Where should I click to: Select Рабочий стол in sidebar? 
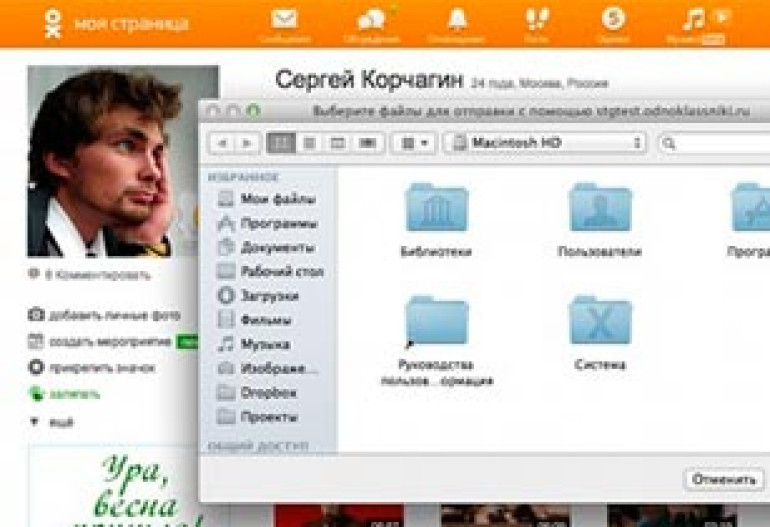coord(270,272)
